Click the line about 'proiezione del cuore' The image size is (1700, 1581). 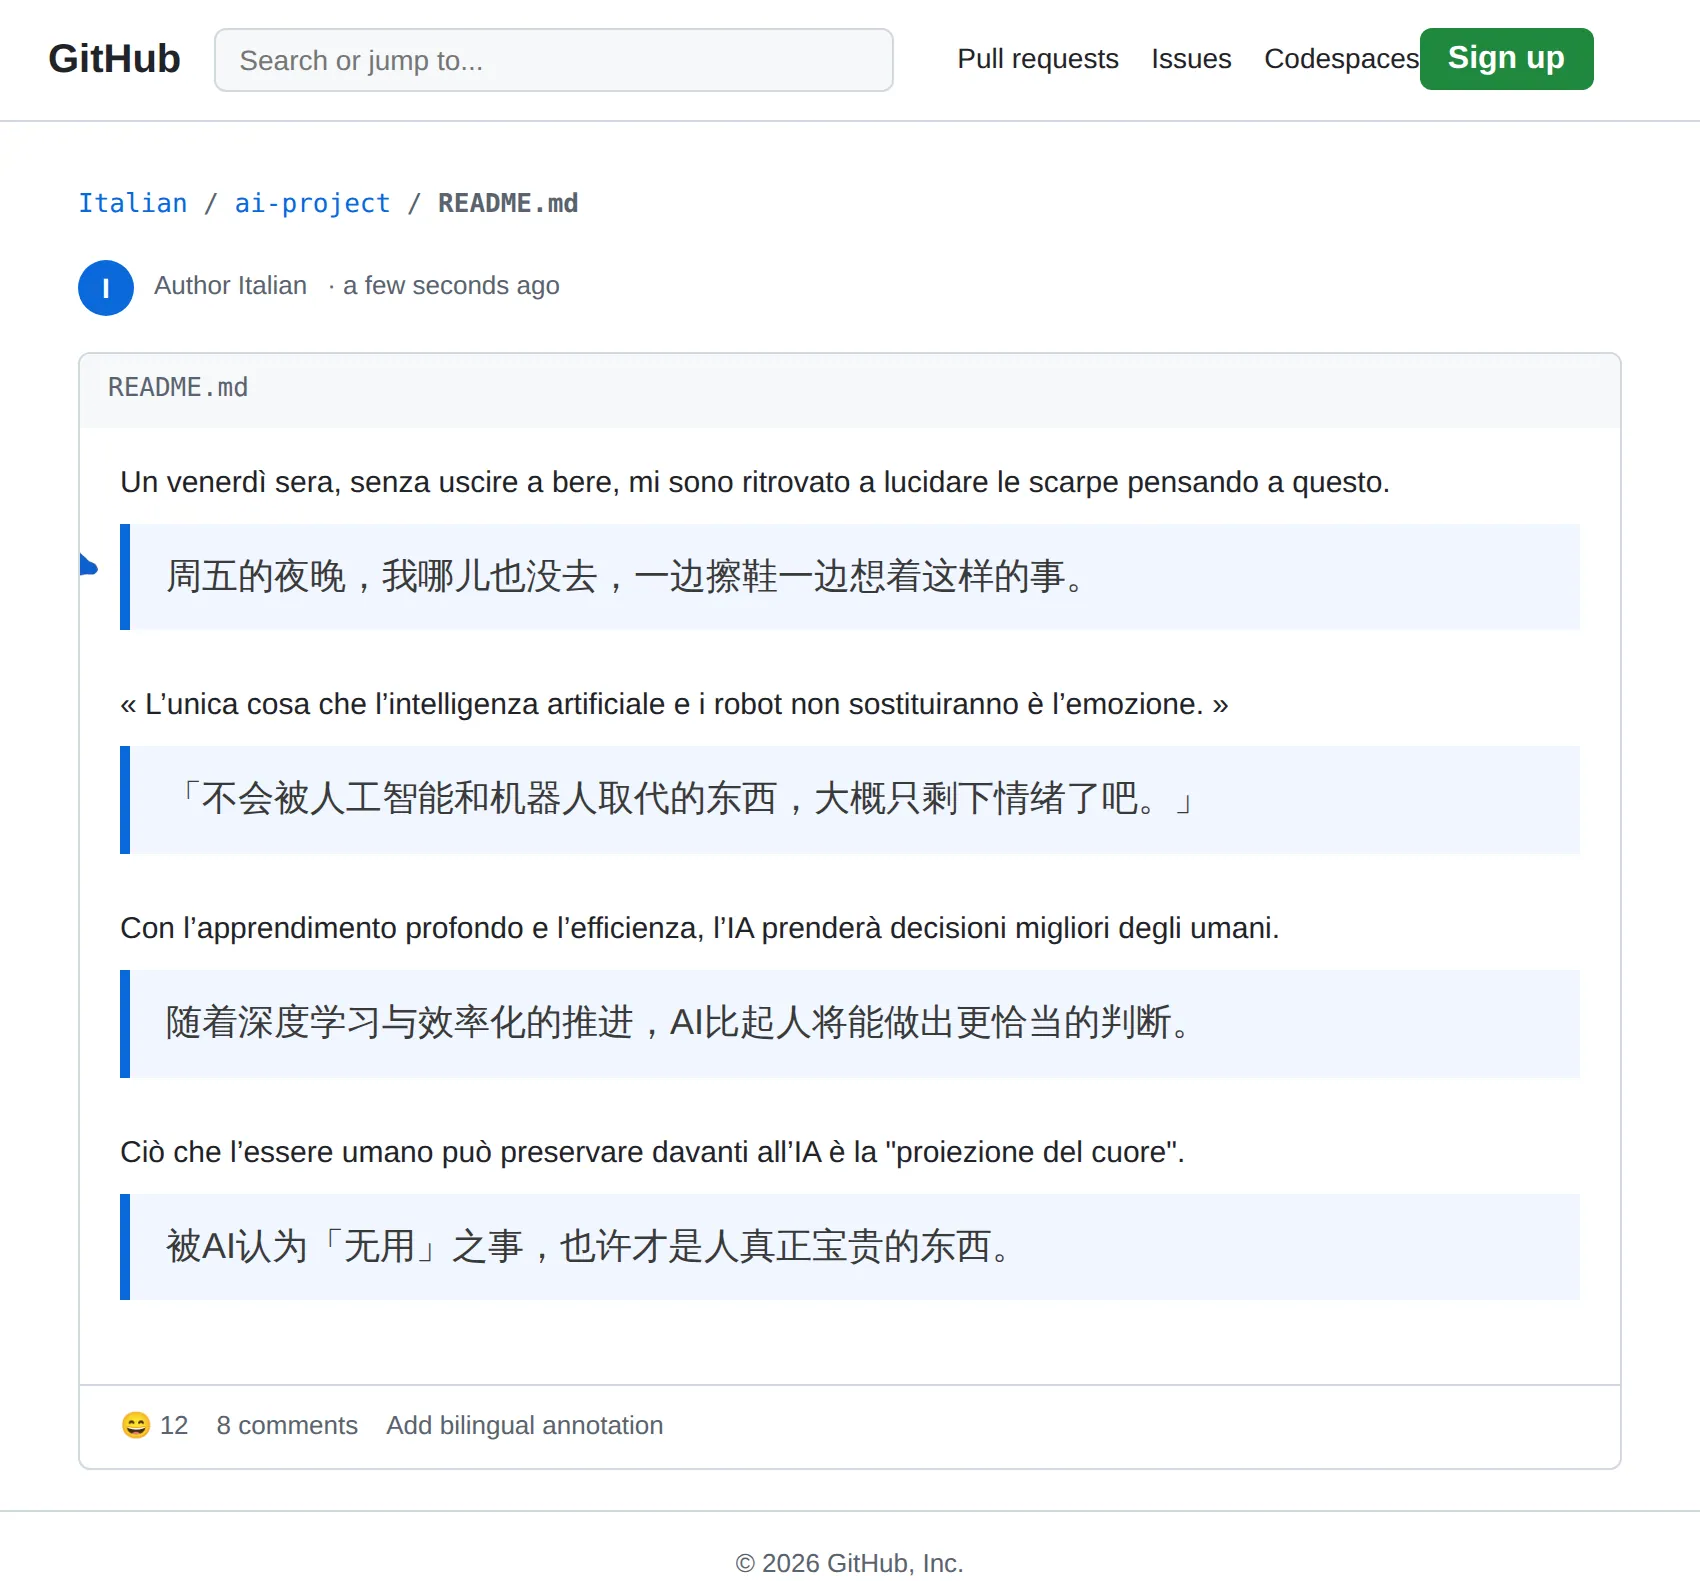point(652,1152)
